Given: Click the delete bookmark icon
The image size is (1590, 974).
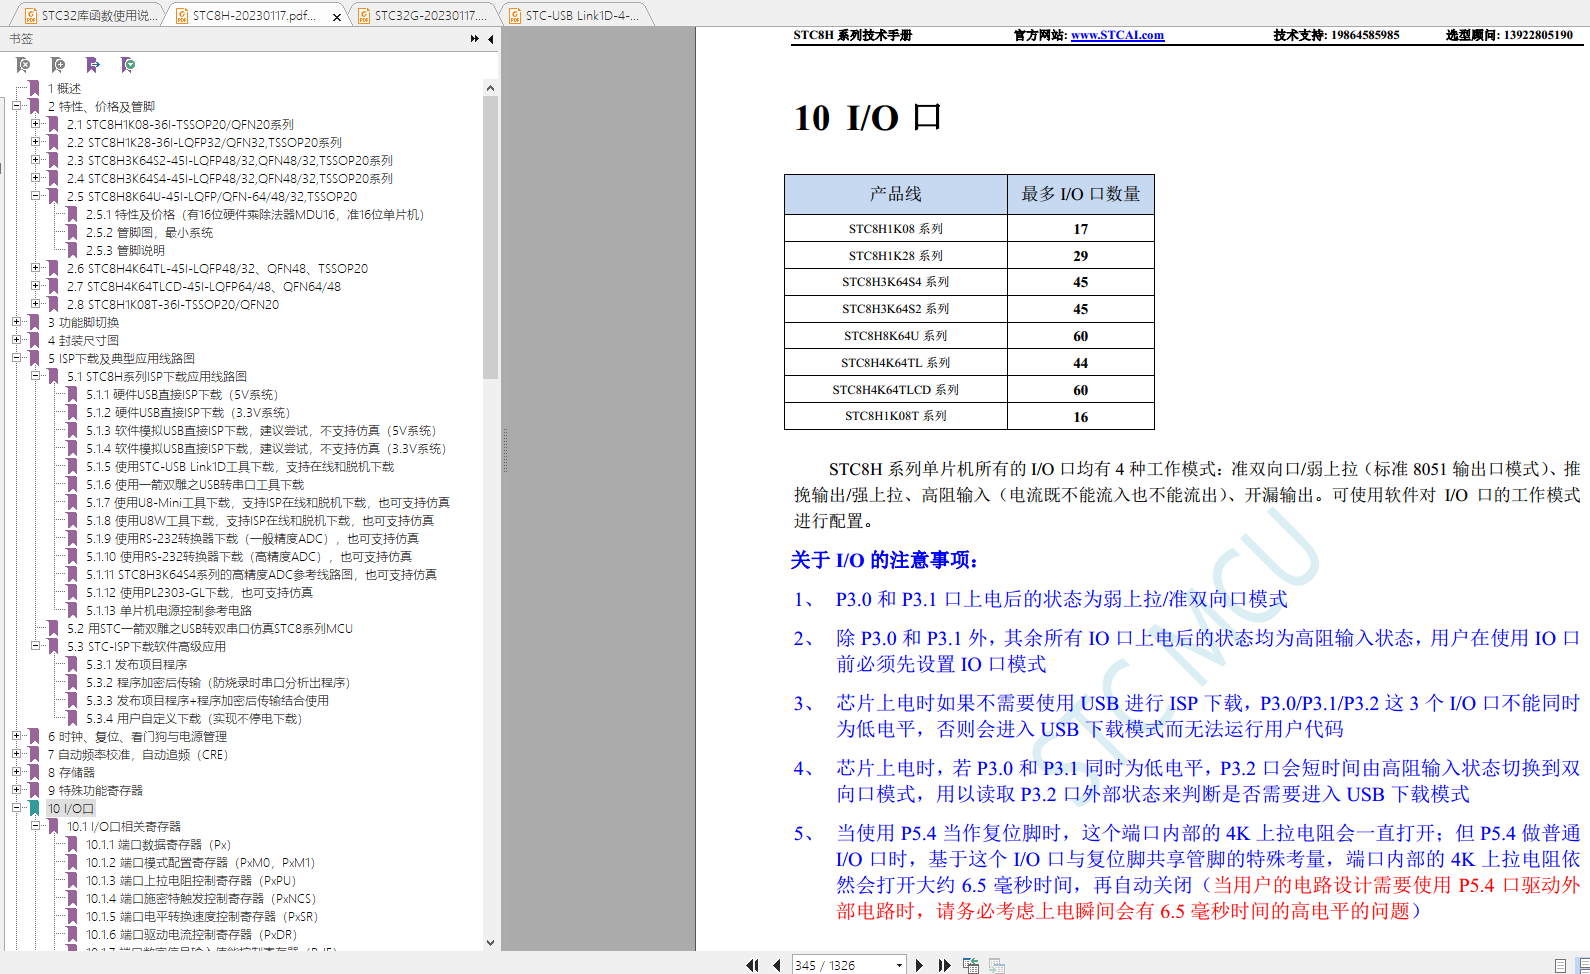Looking at the screenshot, I should [x=23, y=65].
